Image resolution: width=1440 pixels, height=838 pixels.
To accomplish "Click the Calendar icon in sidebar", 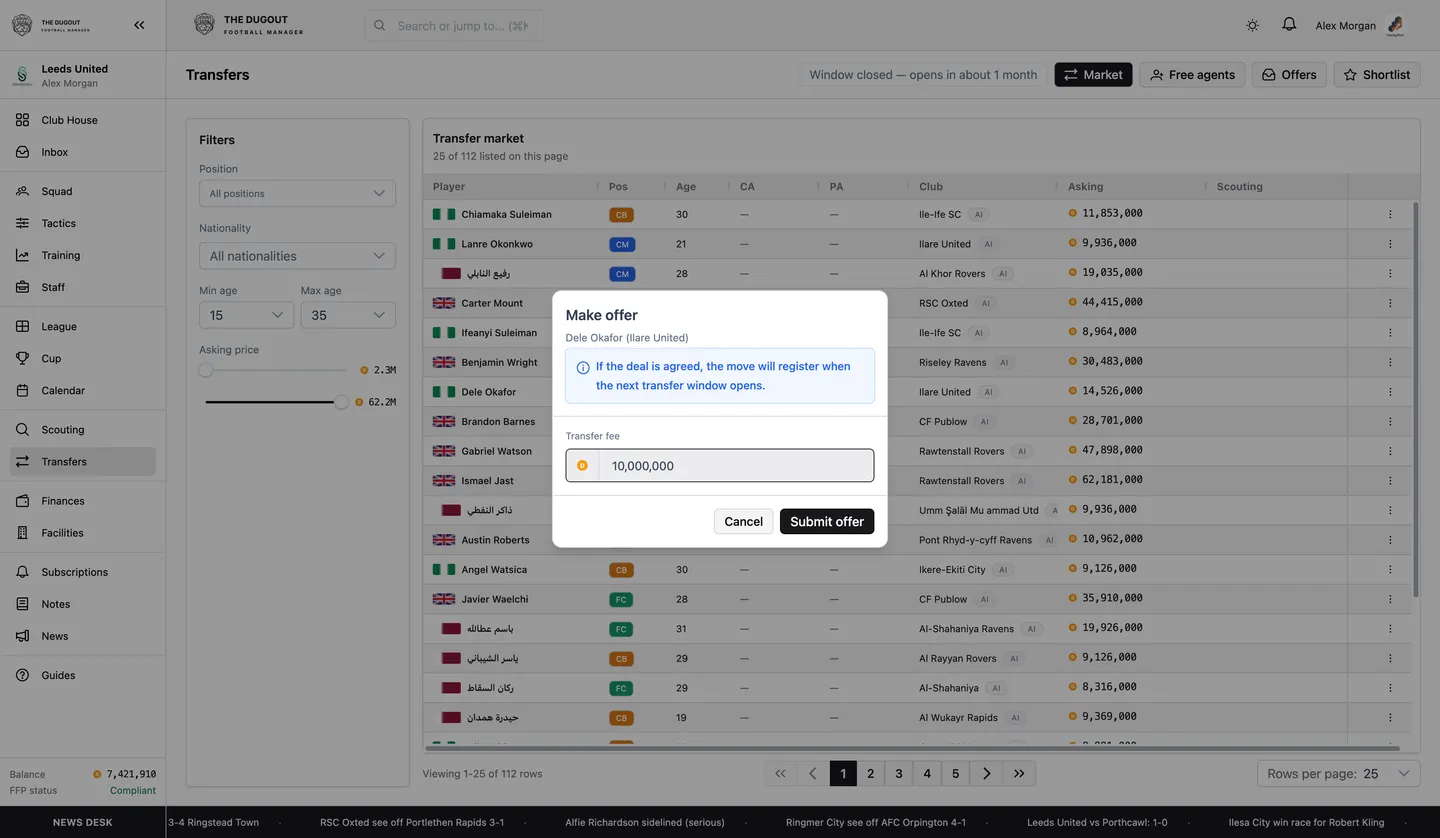I will pos(23,390).
